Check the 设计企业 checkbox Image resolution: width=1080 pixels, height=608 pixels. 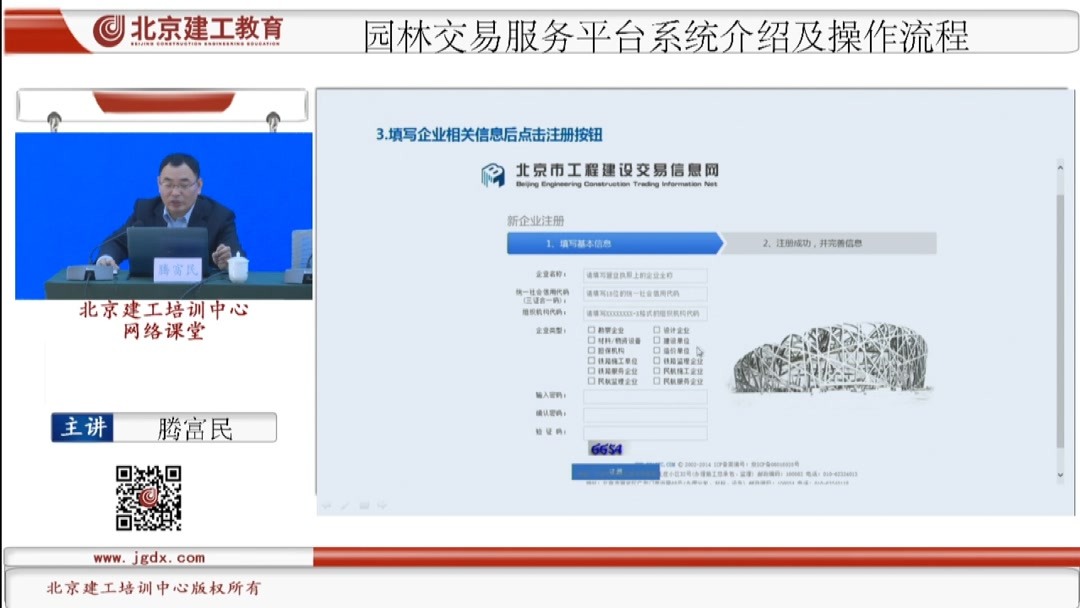[657, 330]
